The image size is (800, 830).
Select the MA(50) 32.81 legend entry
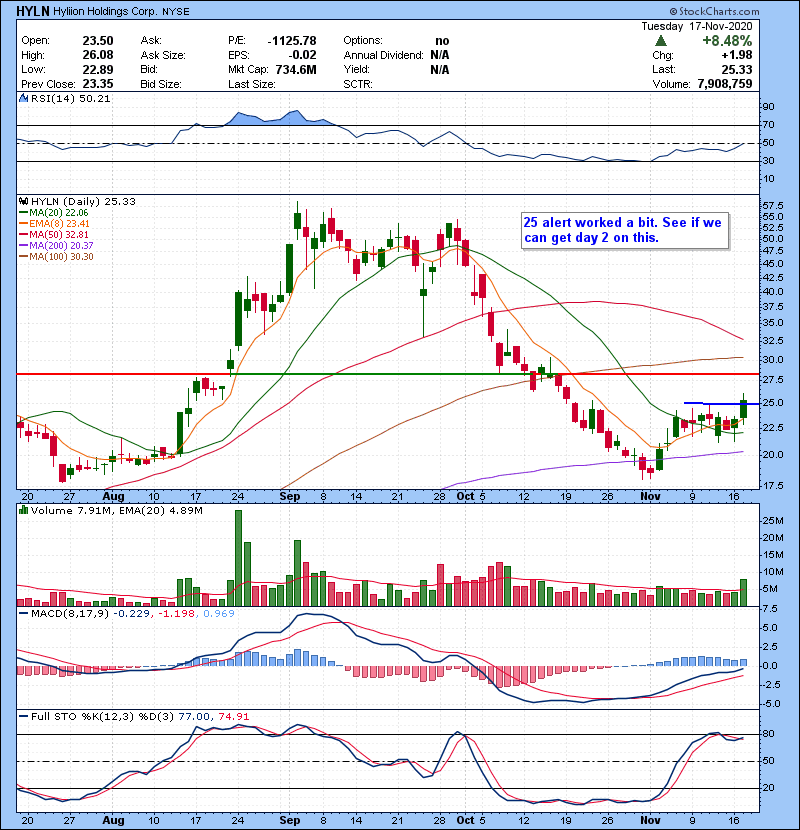54,234
